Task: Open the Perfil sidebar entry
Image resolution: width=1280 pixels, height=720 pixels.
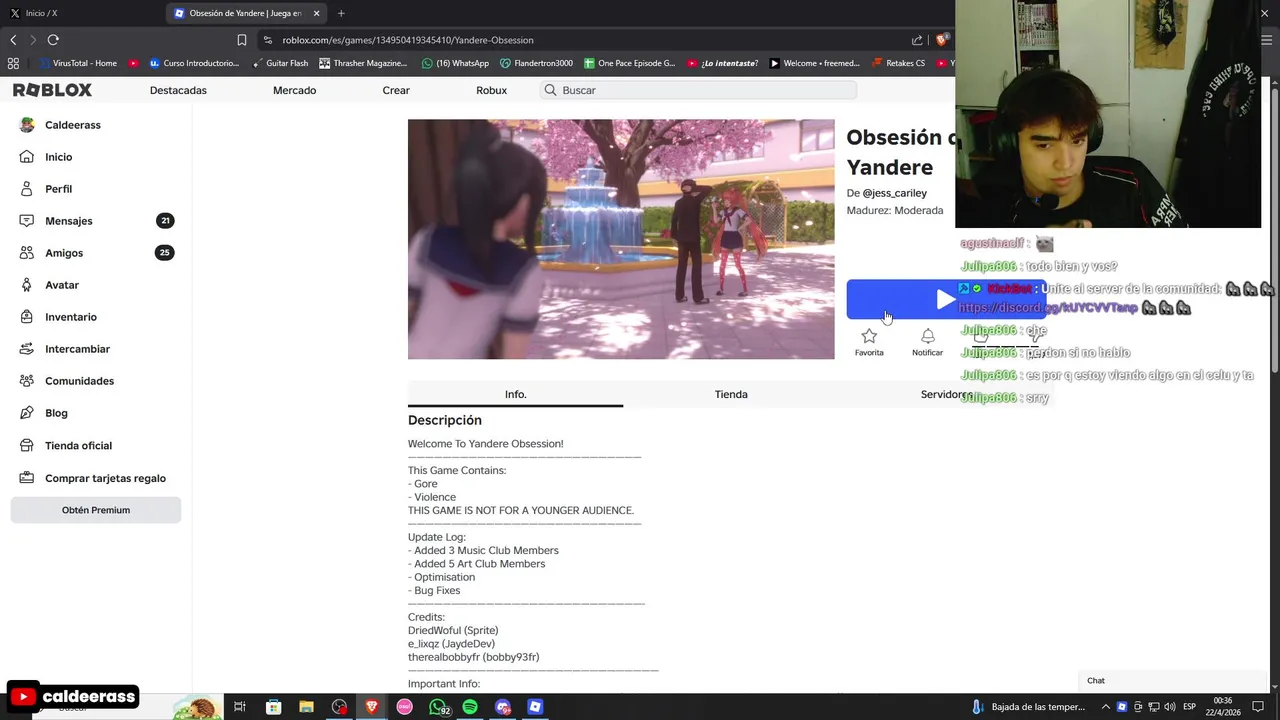Action: point(58,189)
